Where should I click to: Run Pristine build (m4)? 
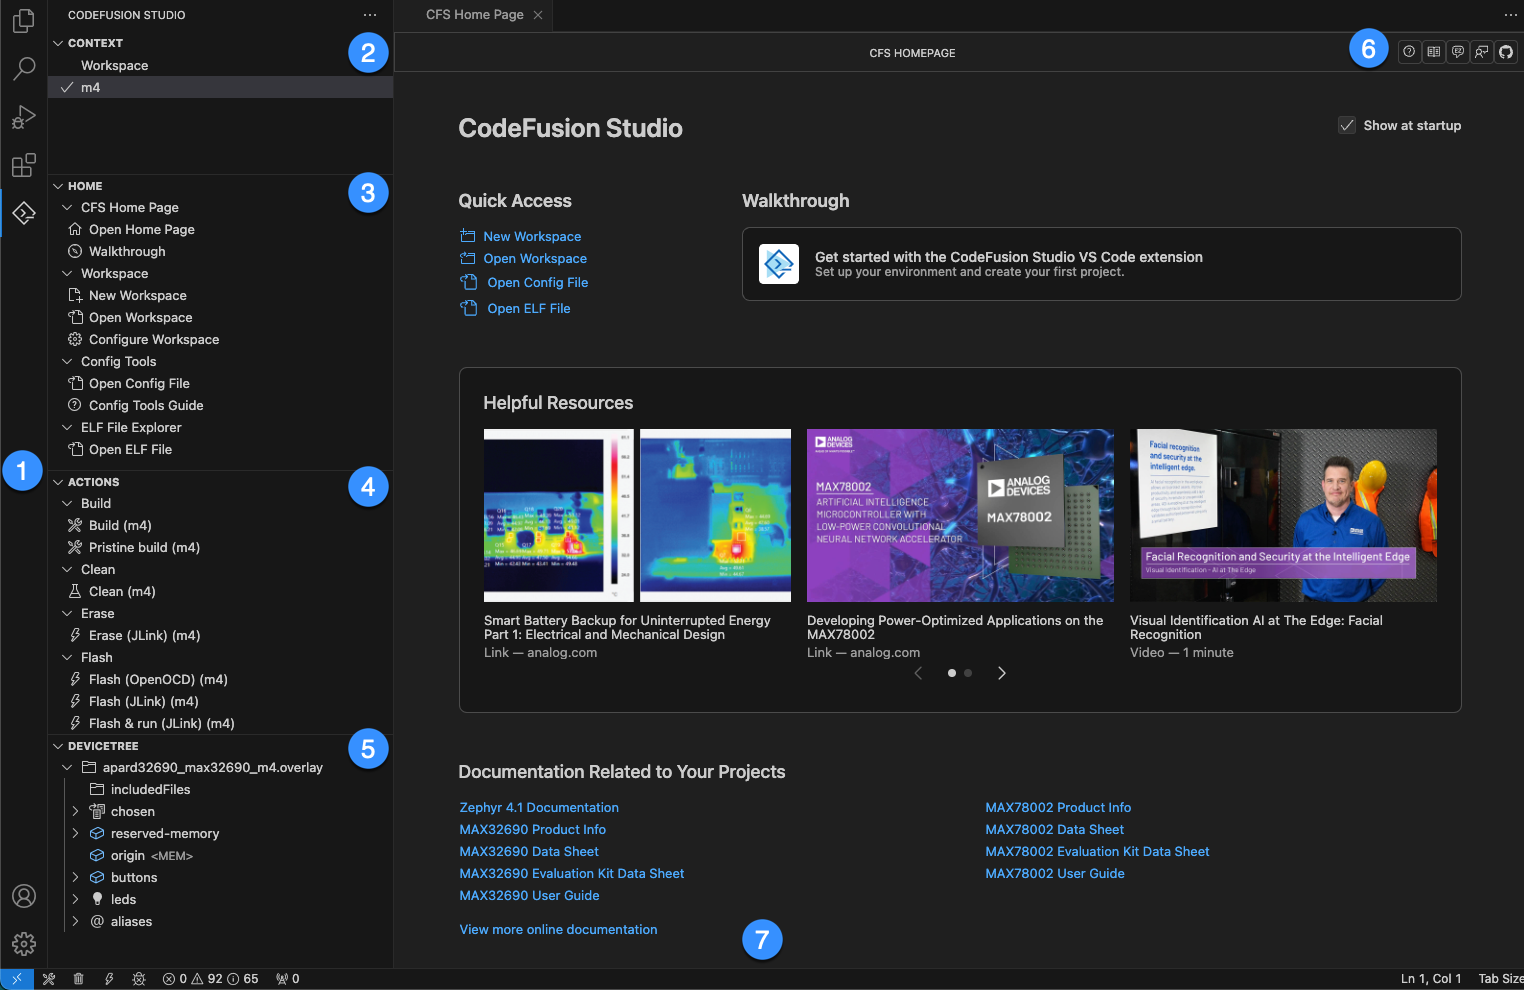pos(144,547)
